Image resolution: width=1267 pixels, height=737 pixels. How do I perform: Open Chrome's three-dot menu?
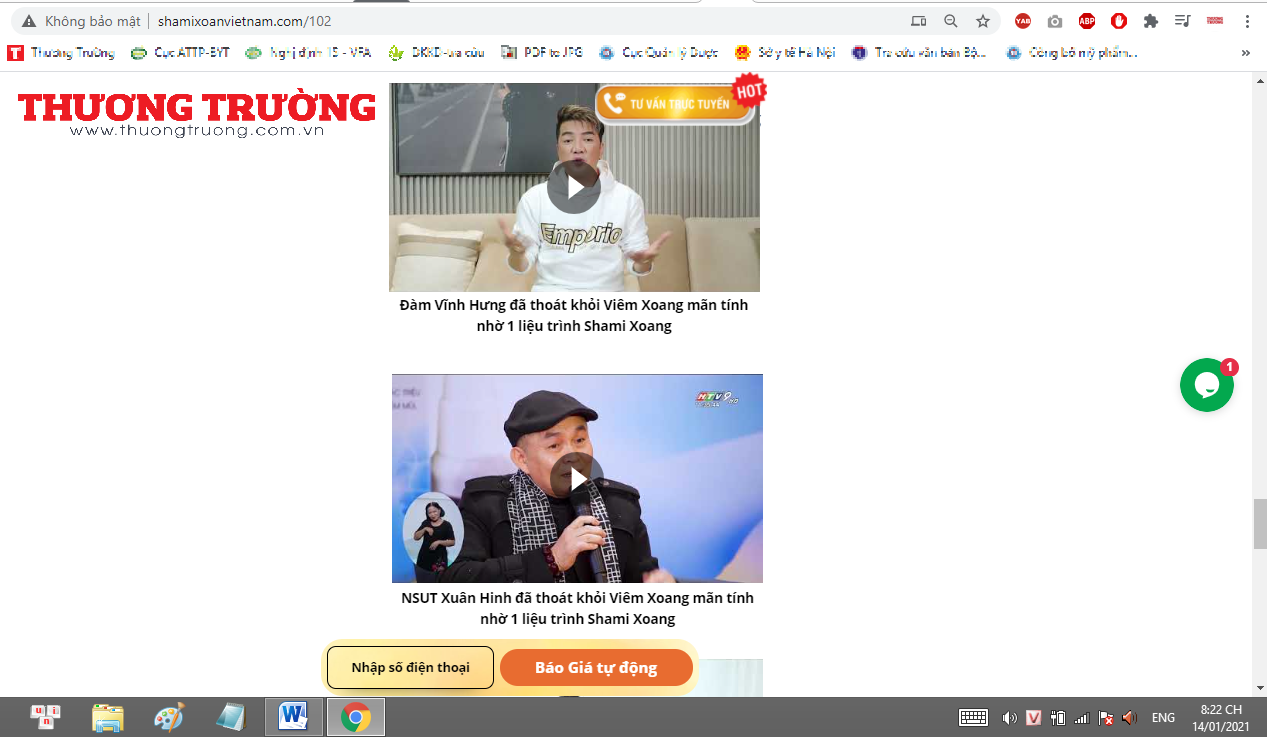[1247, 21]
